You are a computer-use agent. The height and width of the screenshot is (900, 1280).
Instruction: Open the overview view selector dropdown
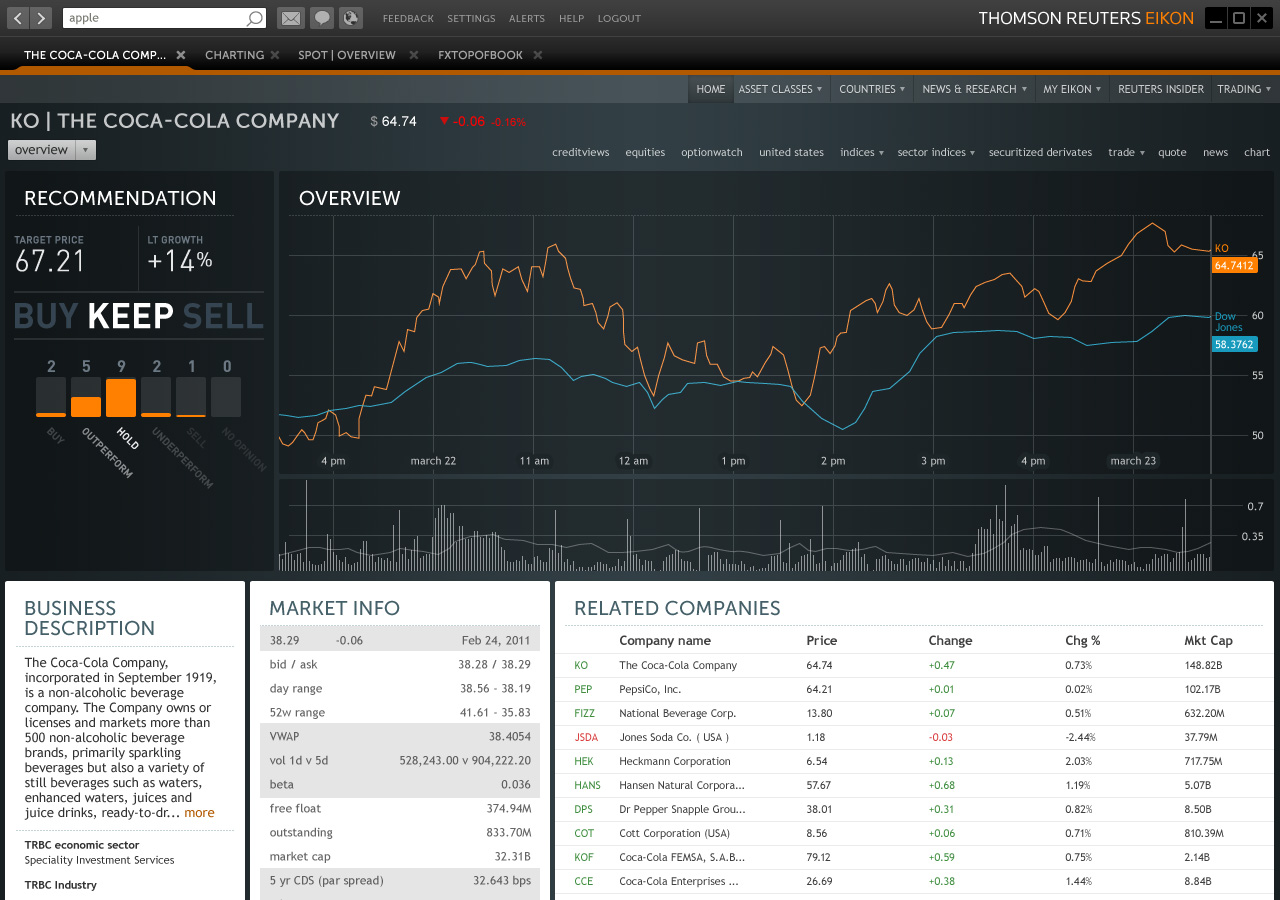coord(52,150)
